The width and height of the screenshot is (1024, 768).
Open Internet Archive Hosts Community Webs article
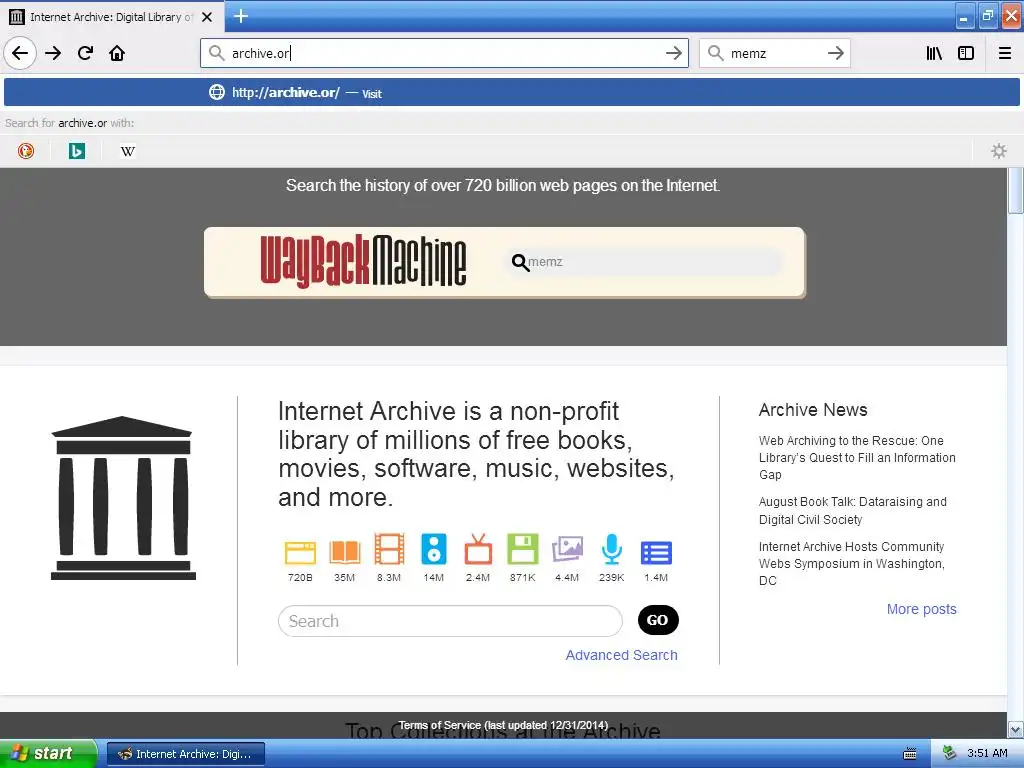tap(852, 564)
